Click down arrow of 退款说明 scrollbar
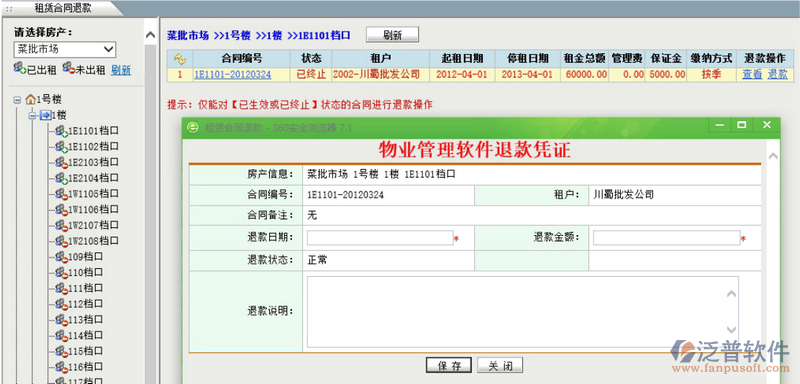Image resolution: width=800 pixels, height=384 pixels. pos(731,330)
